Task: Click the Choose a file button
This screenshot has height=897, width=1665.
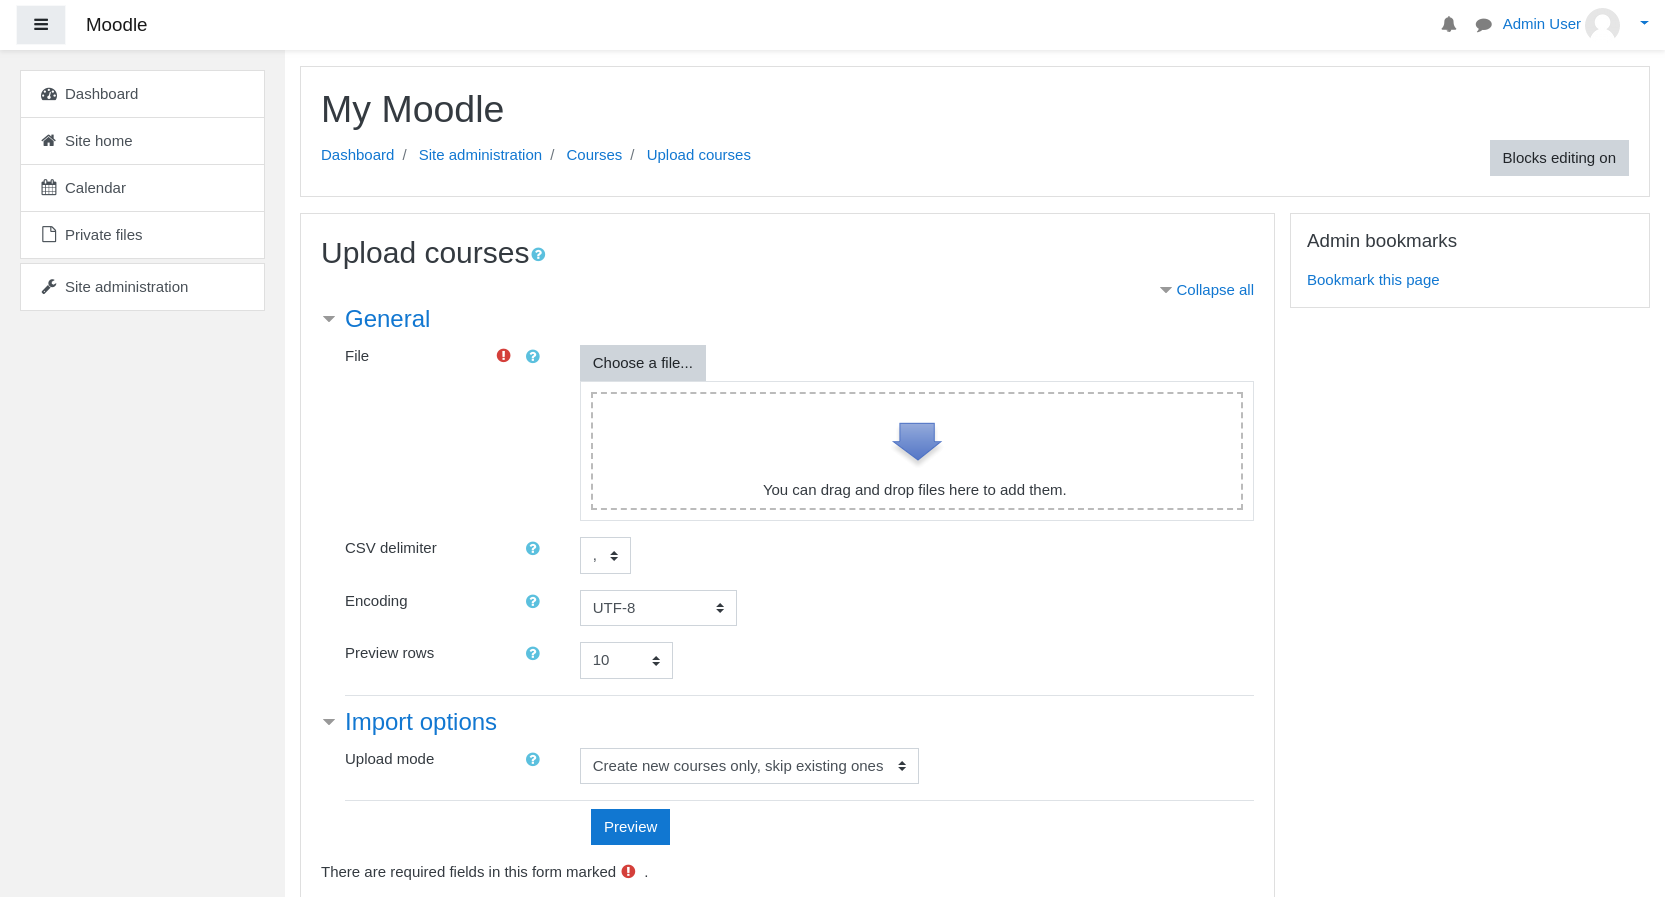Action: click(642, 363)
